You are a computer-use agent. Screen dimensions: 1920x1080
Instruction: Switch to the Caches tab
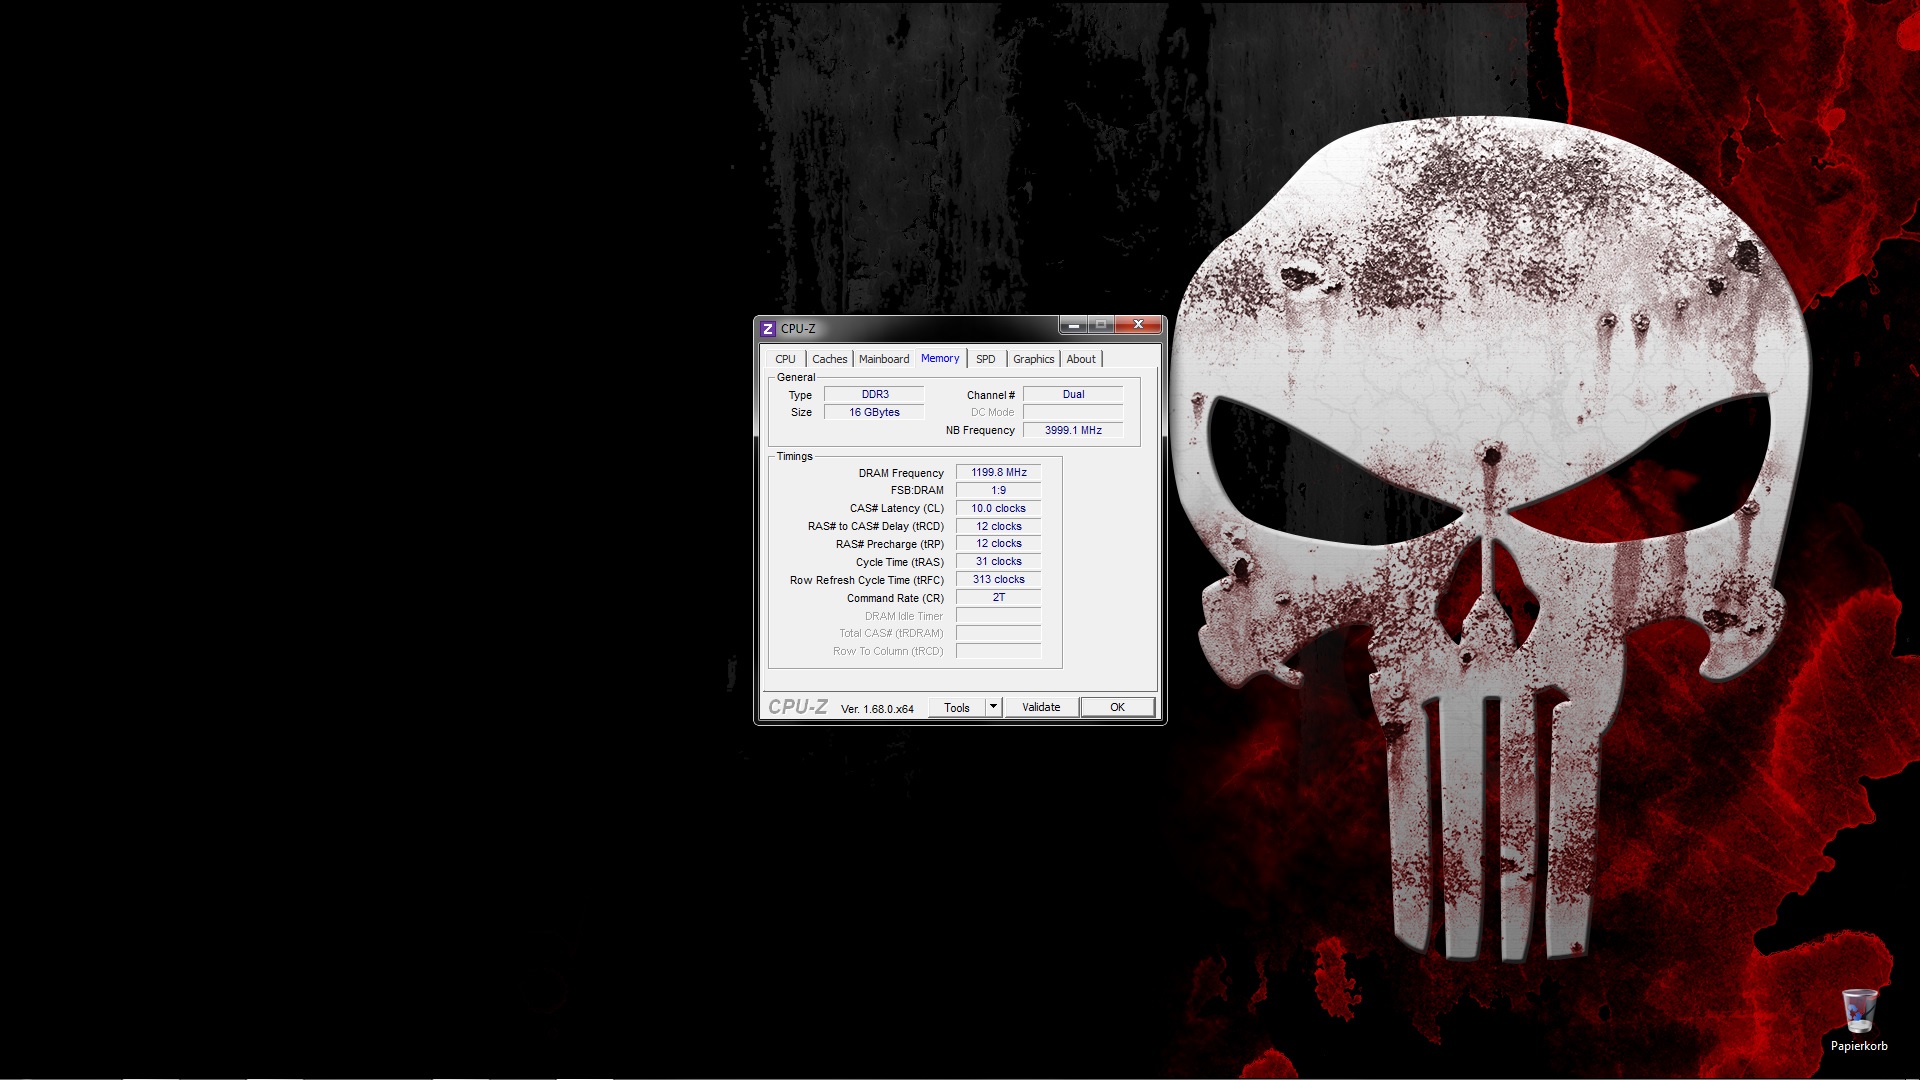(829, 359)
